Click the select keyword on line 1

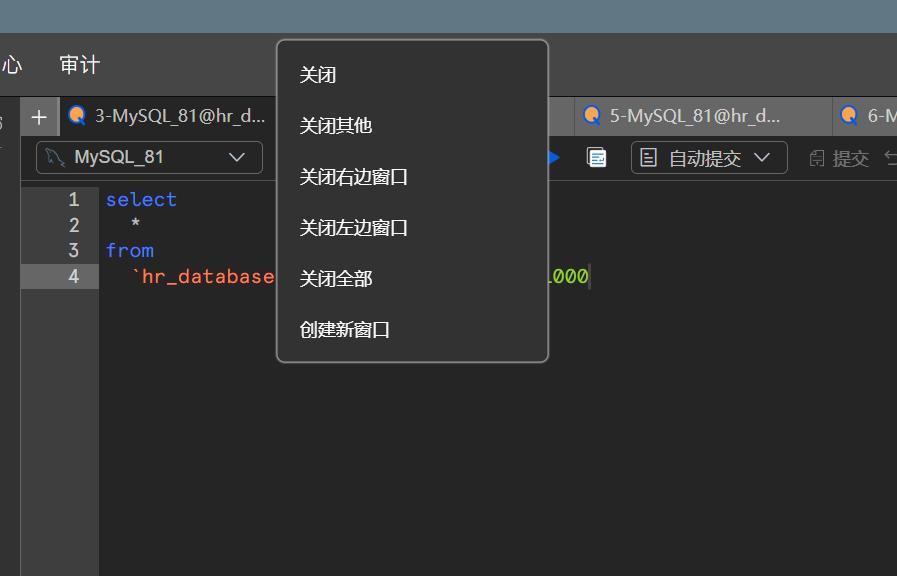pyautogui.click(x=141, y=200)
